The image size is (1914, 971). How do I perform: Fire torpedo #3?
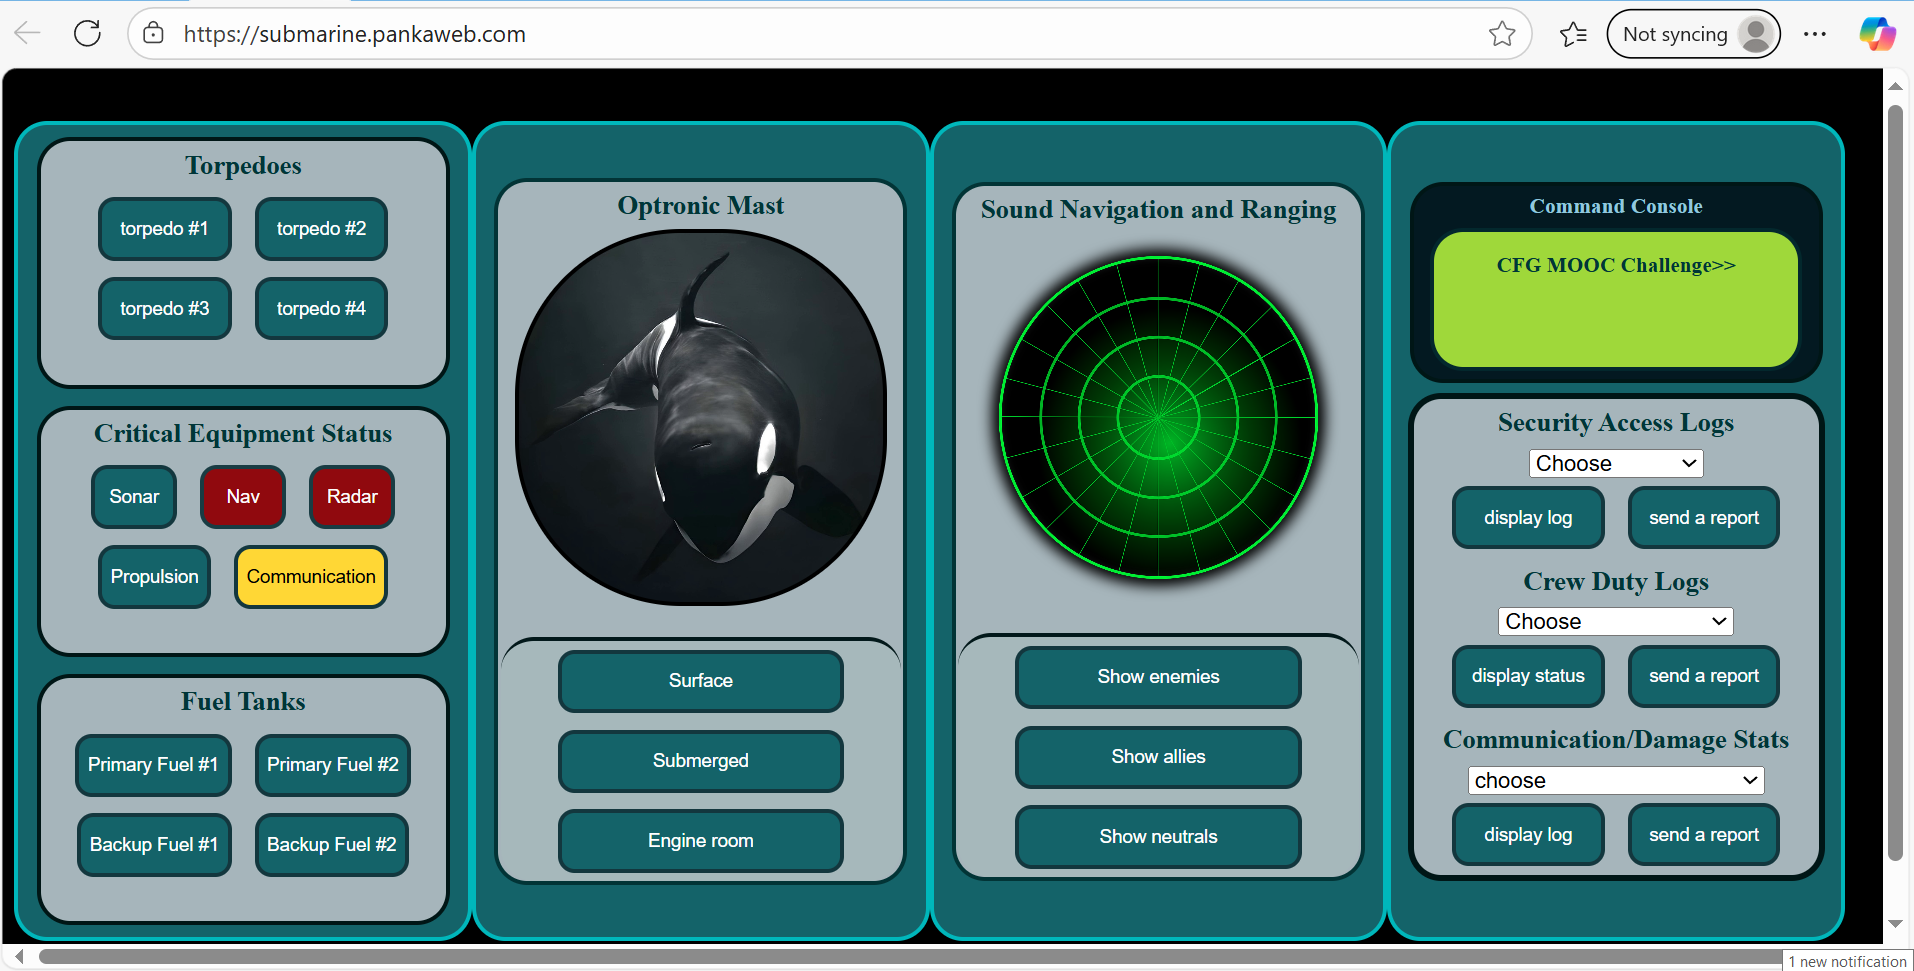pyautogui.click(x=165, y=309)
